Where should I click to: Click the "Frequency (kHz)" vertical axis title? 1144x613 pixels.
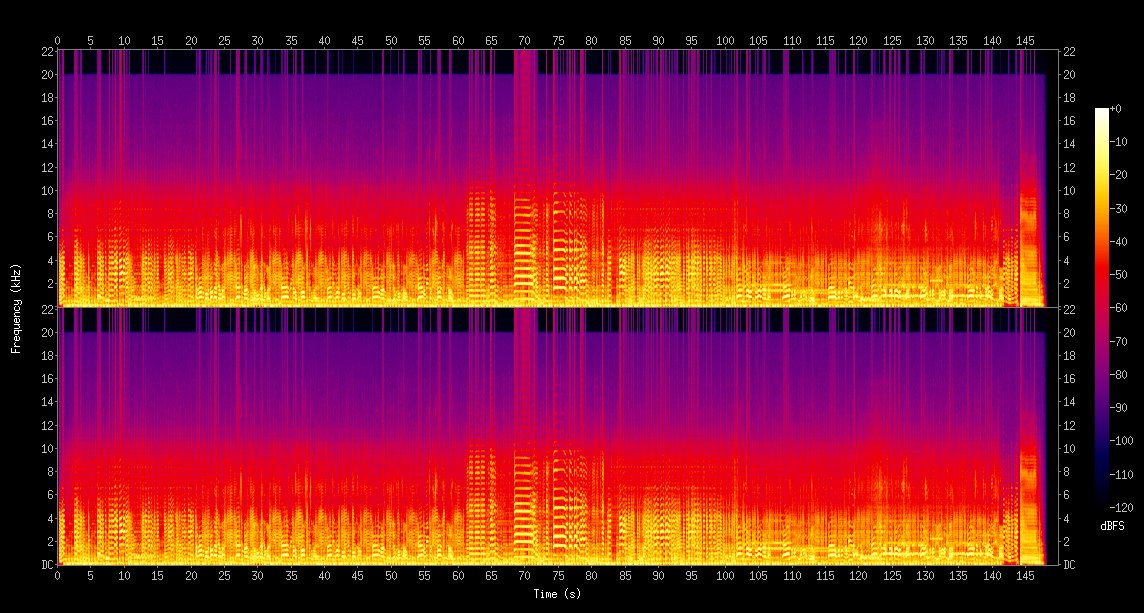tap(16, 306)
